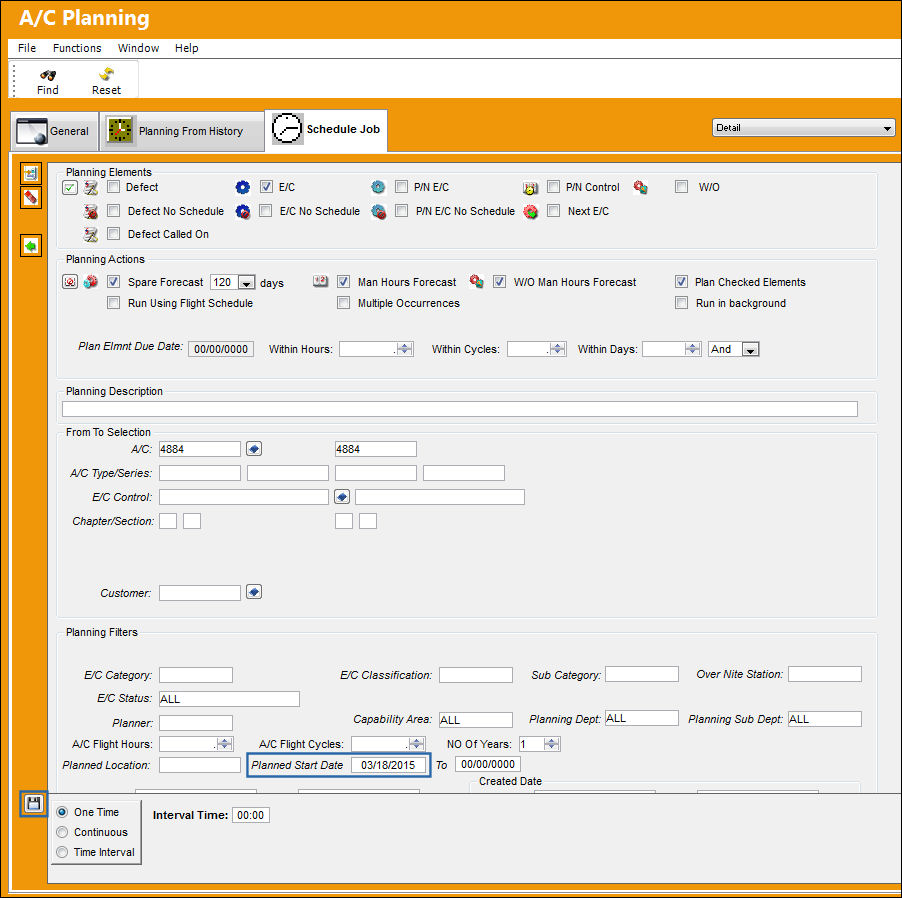Open the Detail dropdown
The image size is (902, 898).
point(803,128)
